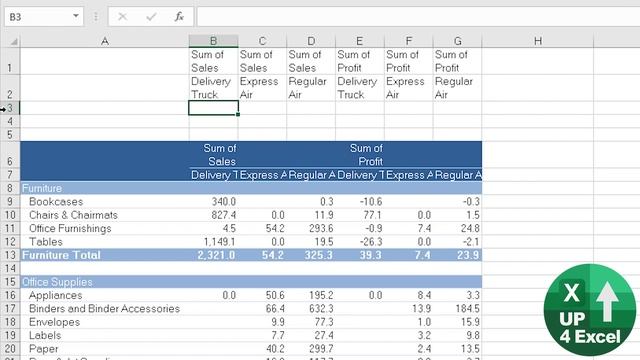
Task: Click value 632.3 in Binders row
Action: click(x=321, y=309)
